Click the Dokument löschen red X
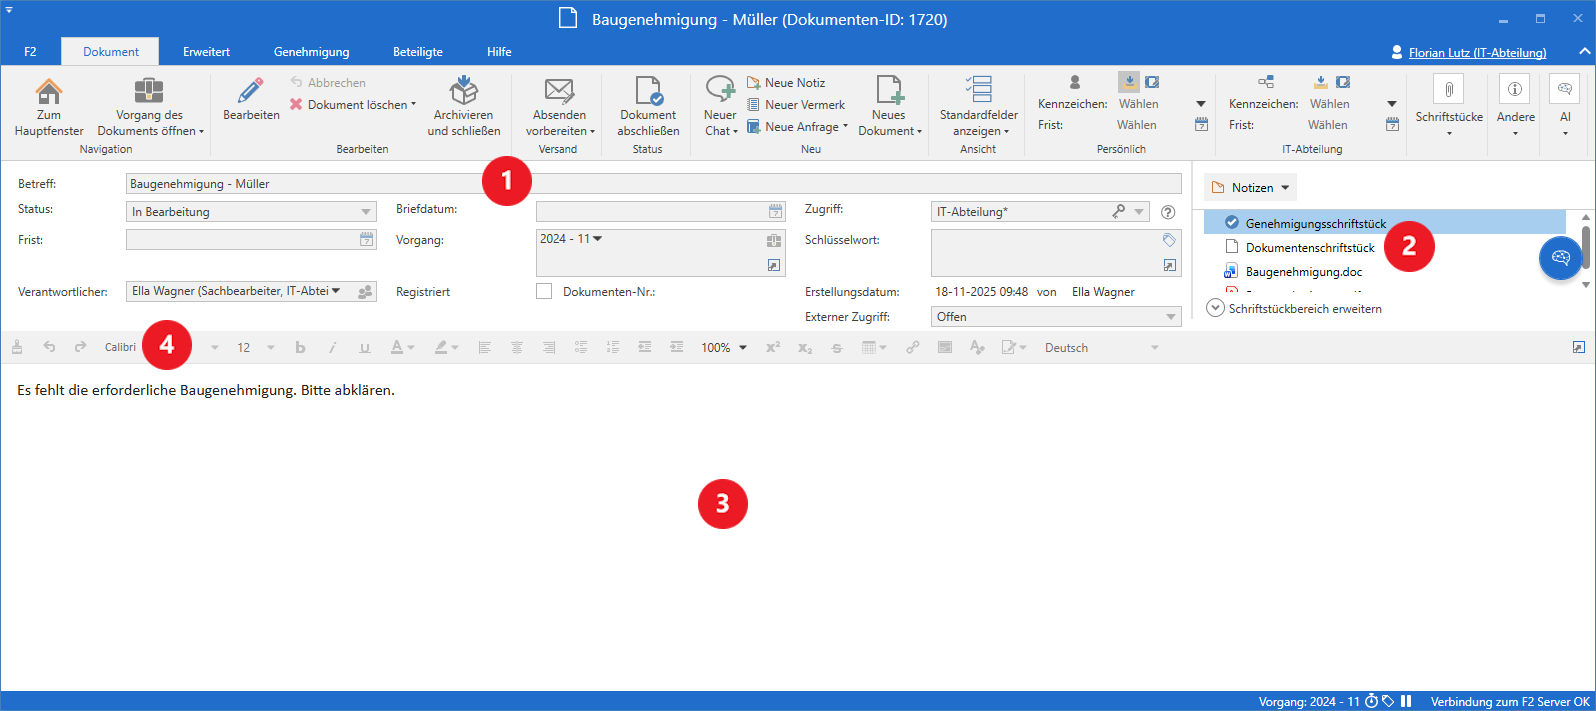 (x=296, y=104)
